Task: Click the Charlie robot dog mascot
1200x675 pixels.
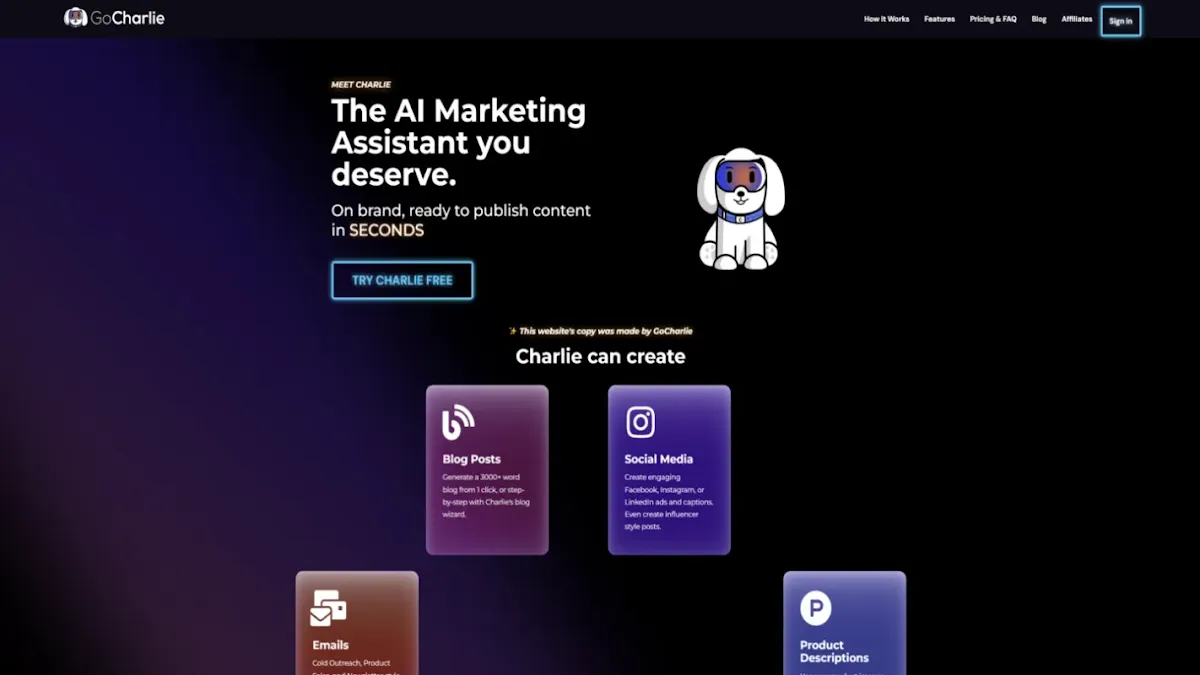Action: tap(741, 209)
